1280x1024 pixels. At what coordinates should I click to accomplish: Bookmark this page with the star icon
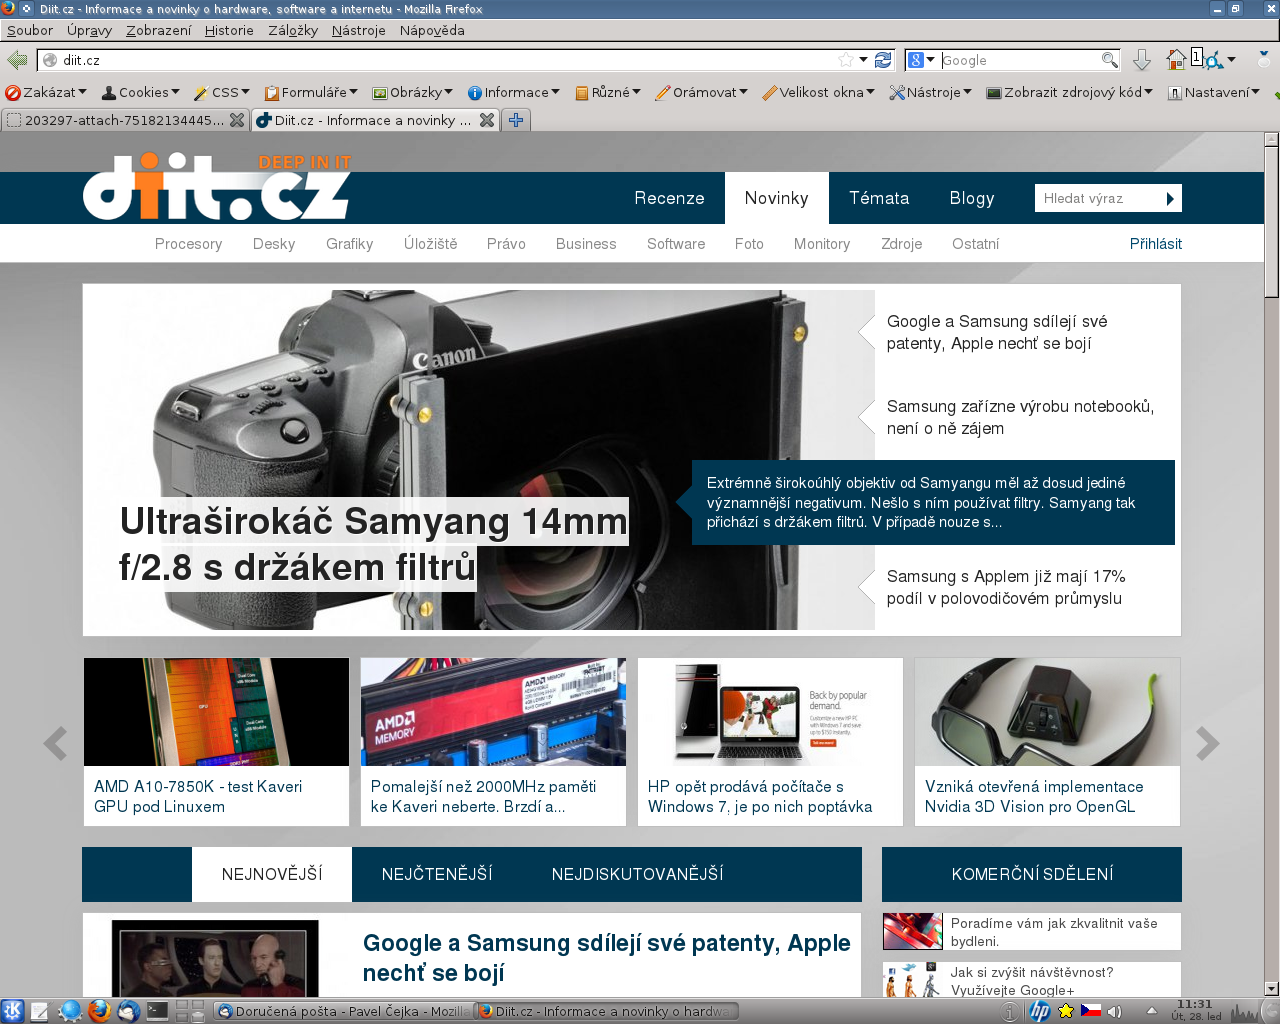[846, 60]
